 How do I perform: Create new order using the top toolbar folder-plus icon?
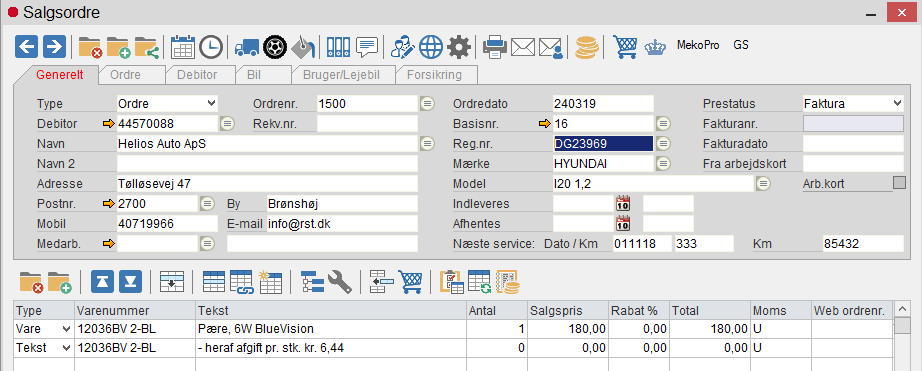(118, 46)
